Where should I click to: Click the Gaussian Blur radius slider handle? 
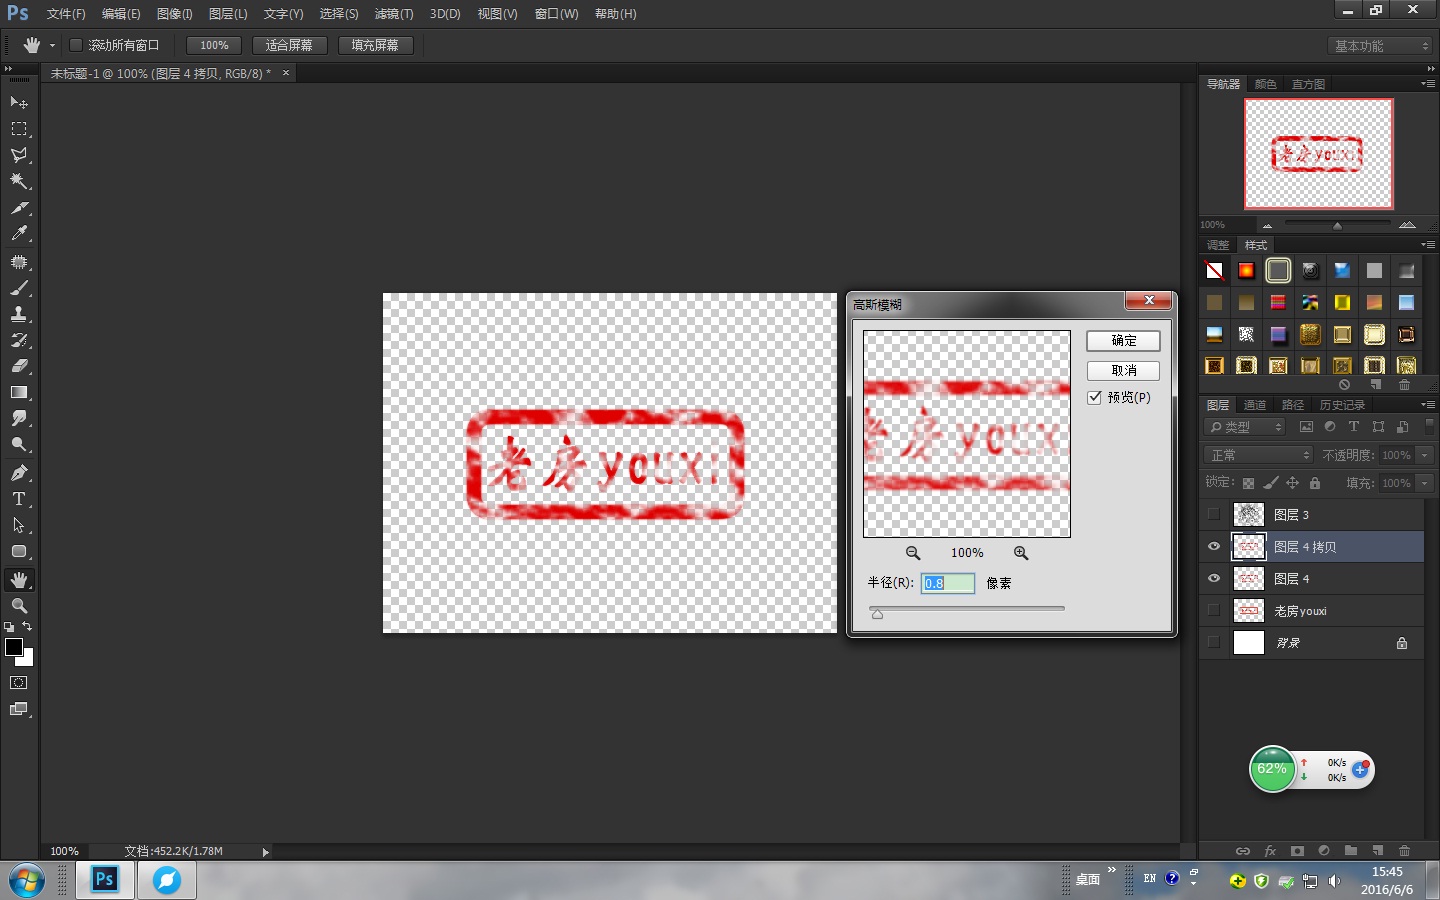(877, 614)
